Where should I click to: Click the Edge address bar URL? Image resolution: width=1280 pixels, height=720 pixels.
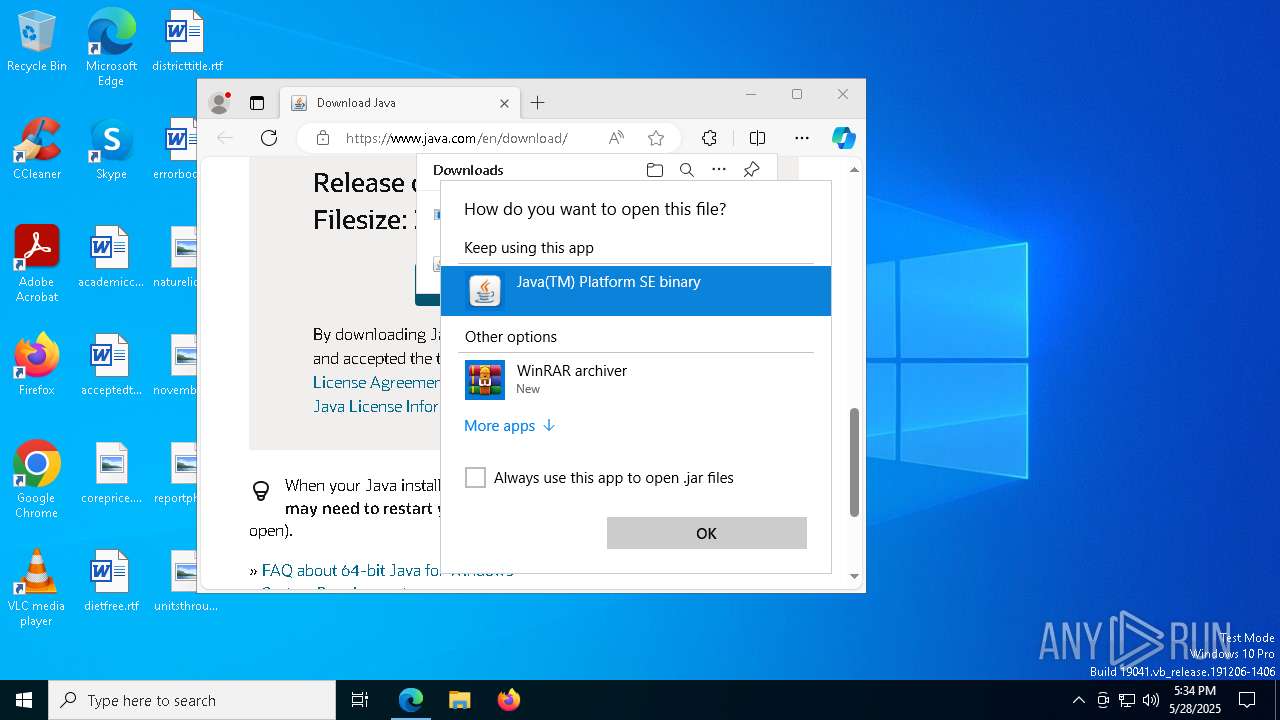click(x=457, y=138)
